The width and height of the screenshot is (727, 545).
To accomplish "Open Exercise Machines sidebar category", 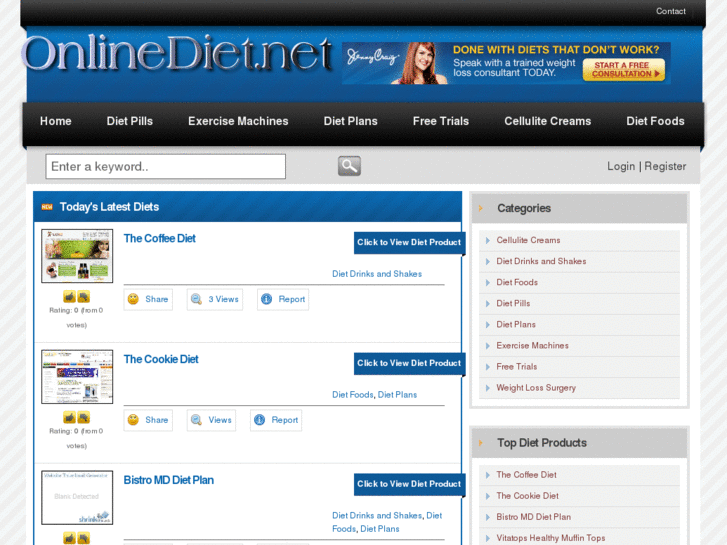I will pos(532,346).
